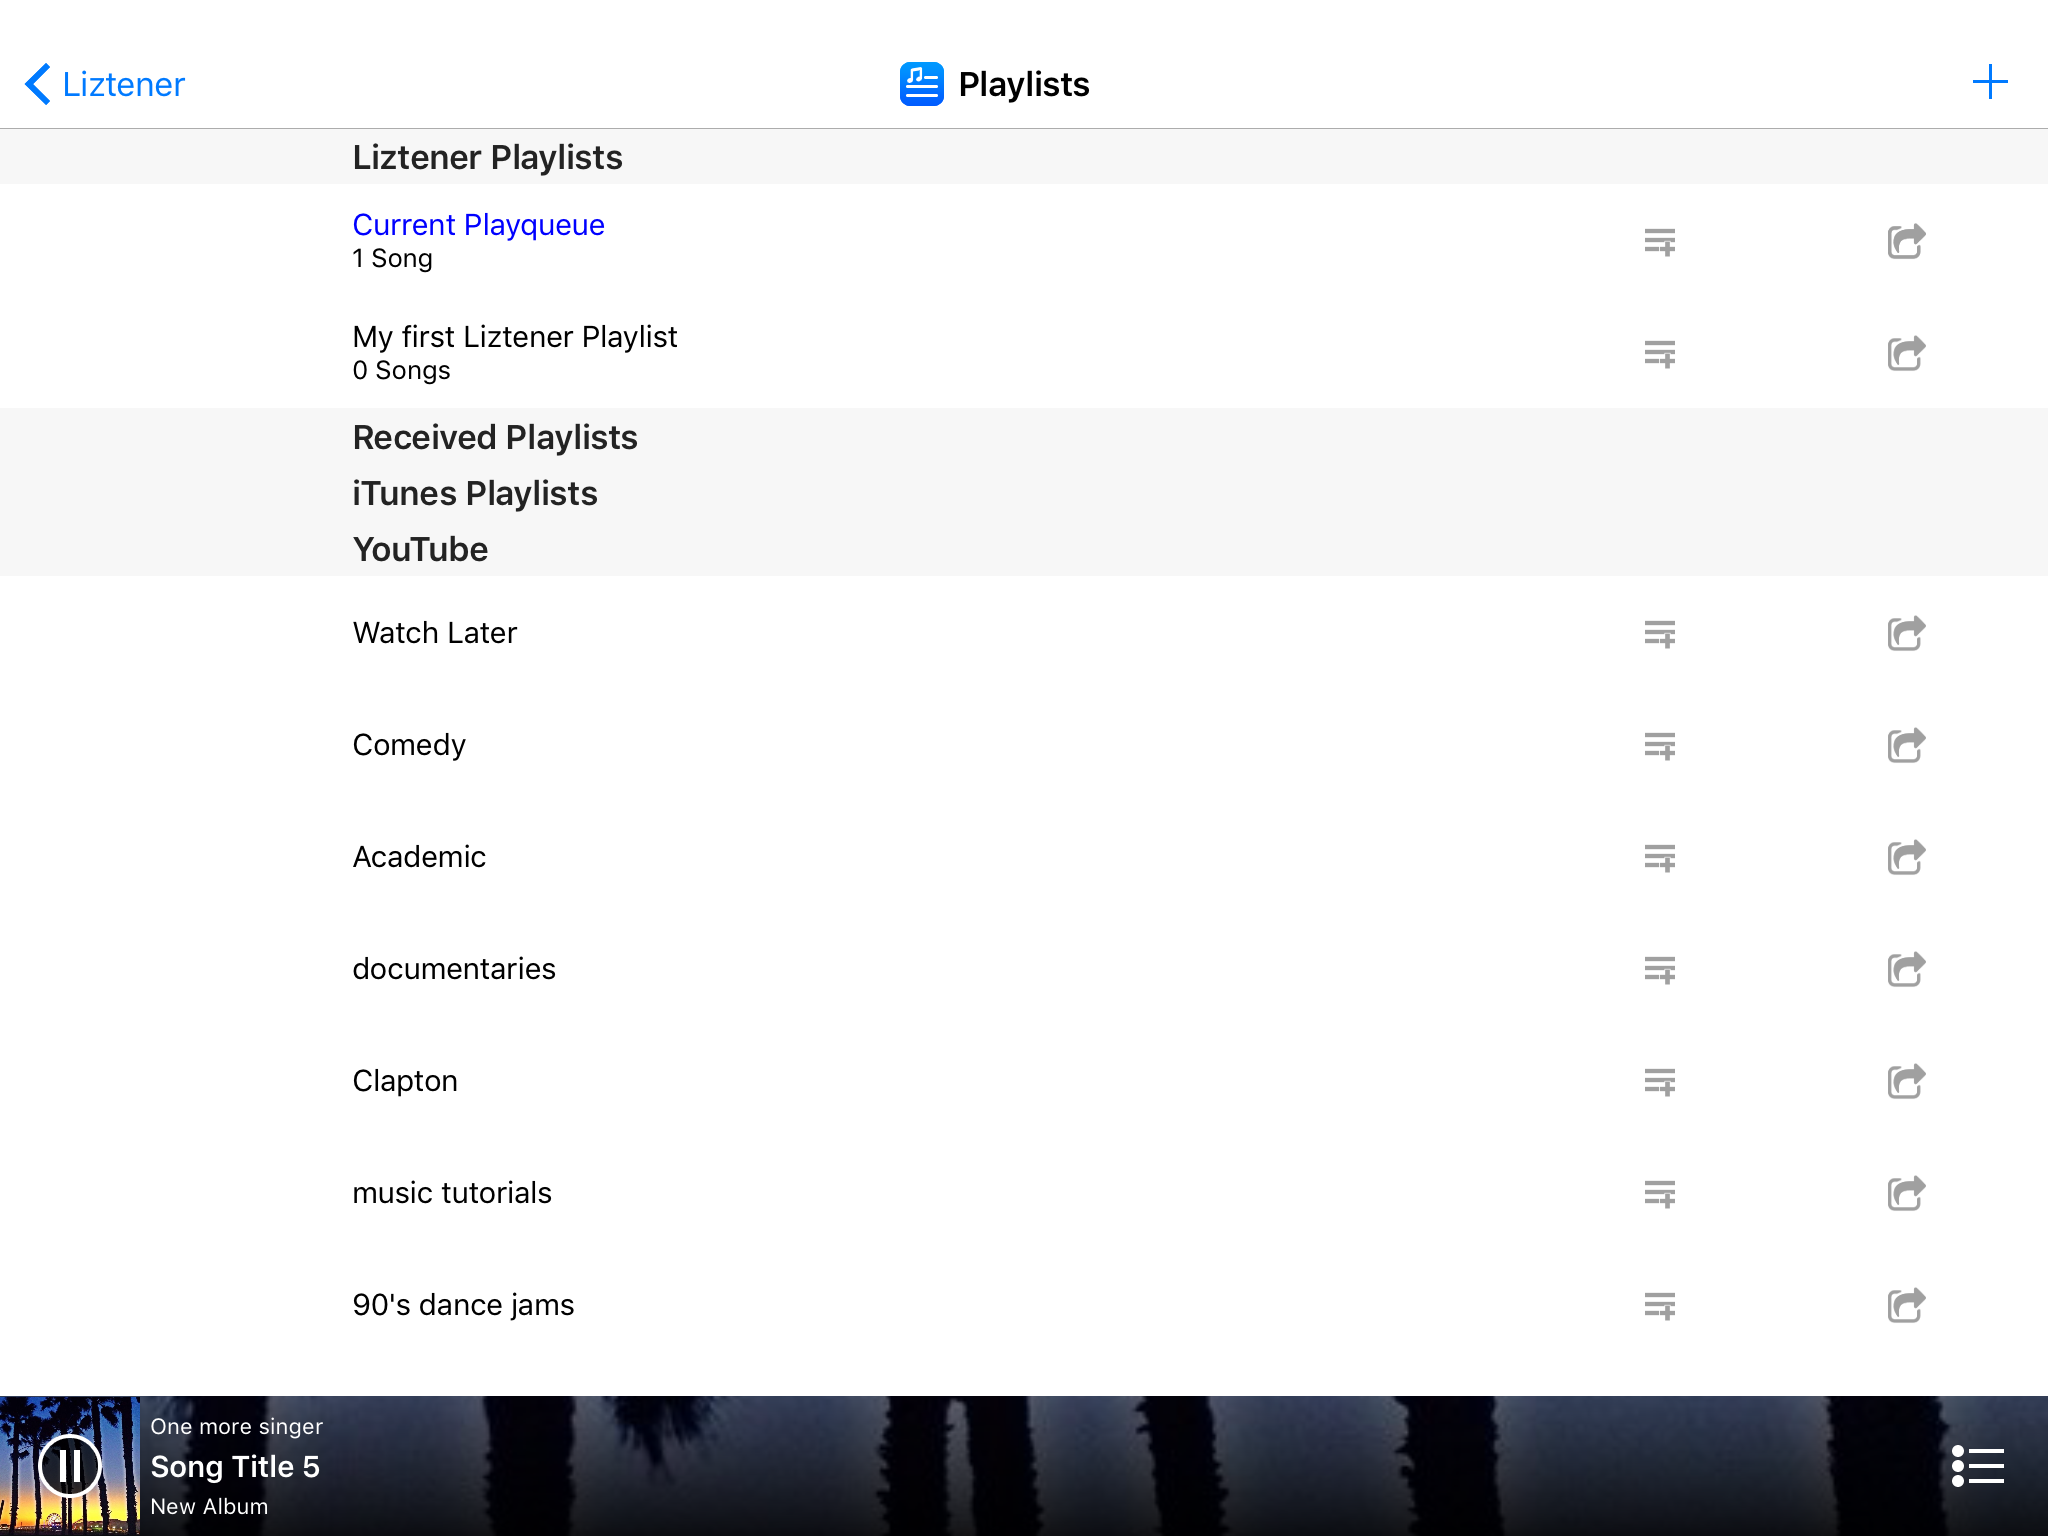The height and width of the screenshot is (1536, 2048).
Task: Add Watch Later to play queue
Action: 1660,634
